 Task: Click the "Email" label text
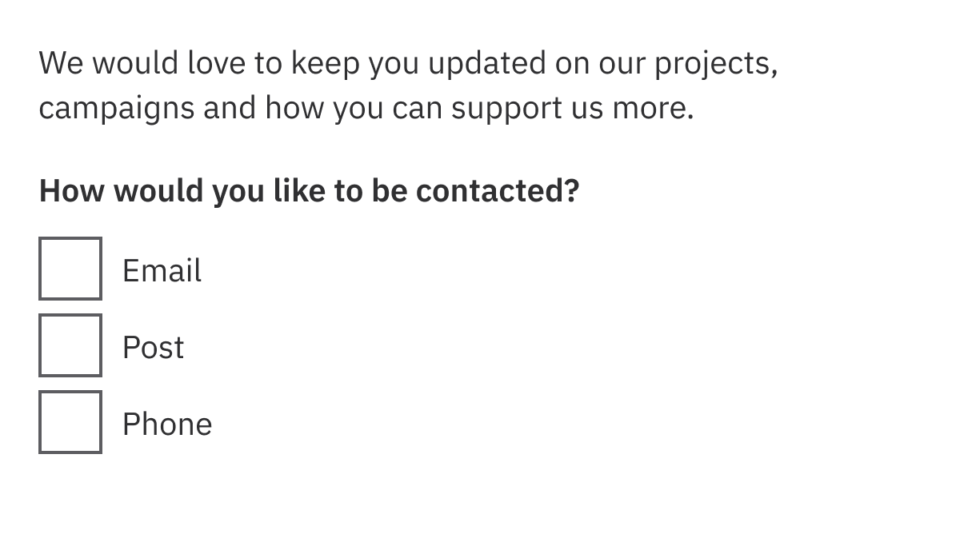point(162,271)
